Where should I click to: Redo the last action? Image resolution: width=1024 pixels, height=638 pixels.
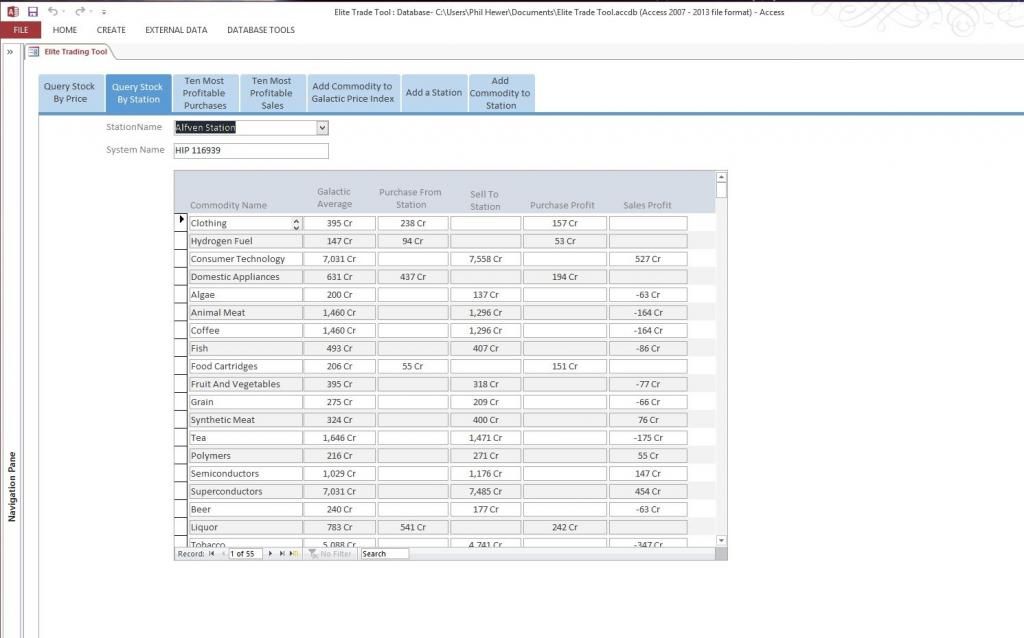80,11
